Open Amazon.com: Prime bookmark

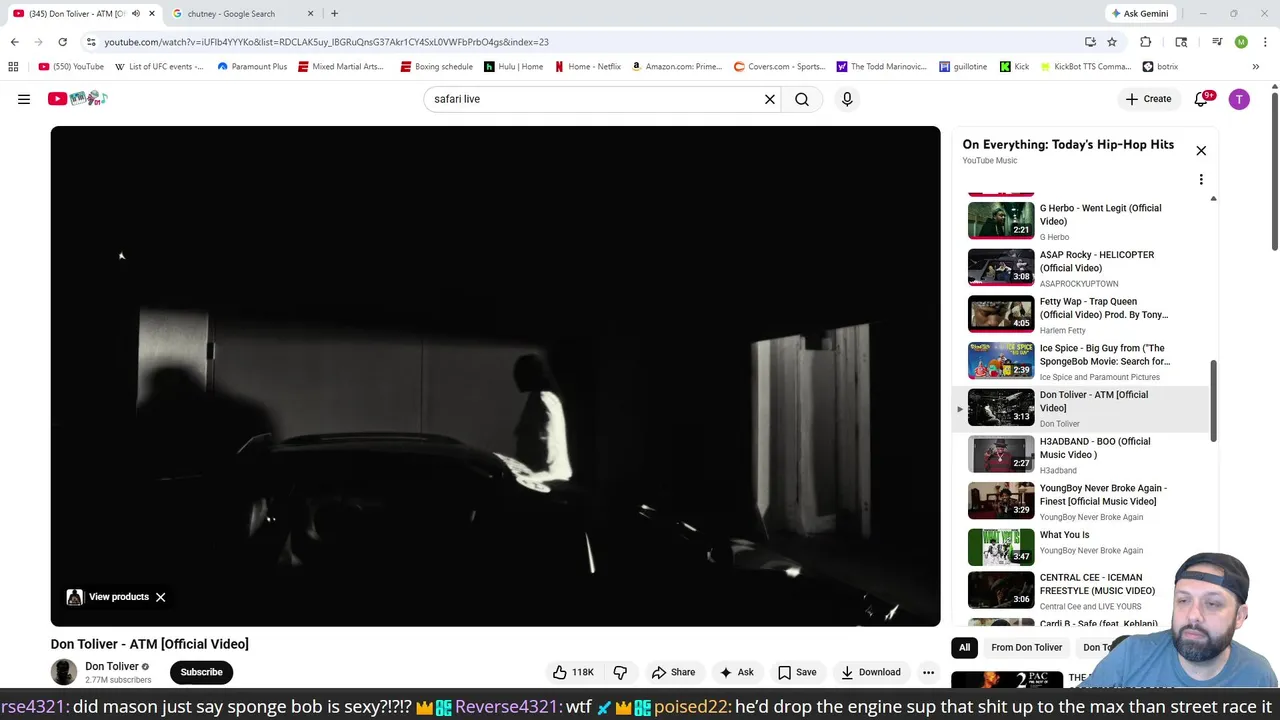pyautogui.click(x=677, y=67)
